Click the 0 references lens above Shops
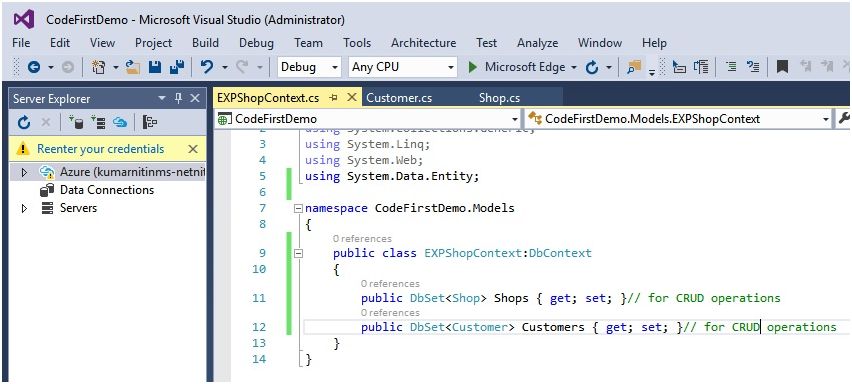Screen dimensions: 852x384 pyautogui.click(x=390, y=284)
